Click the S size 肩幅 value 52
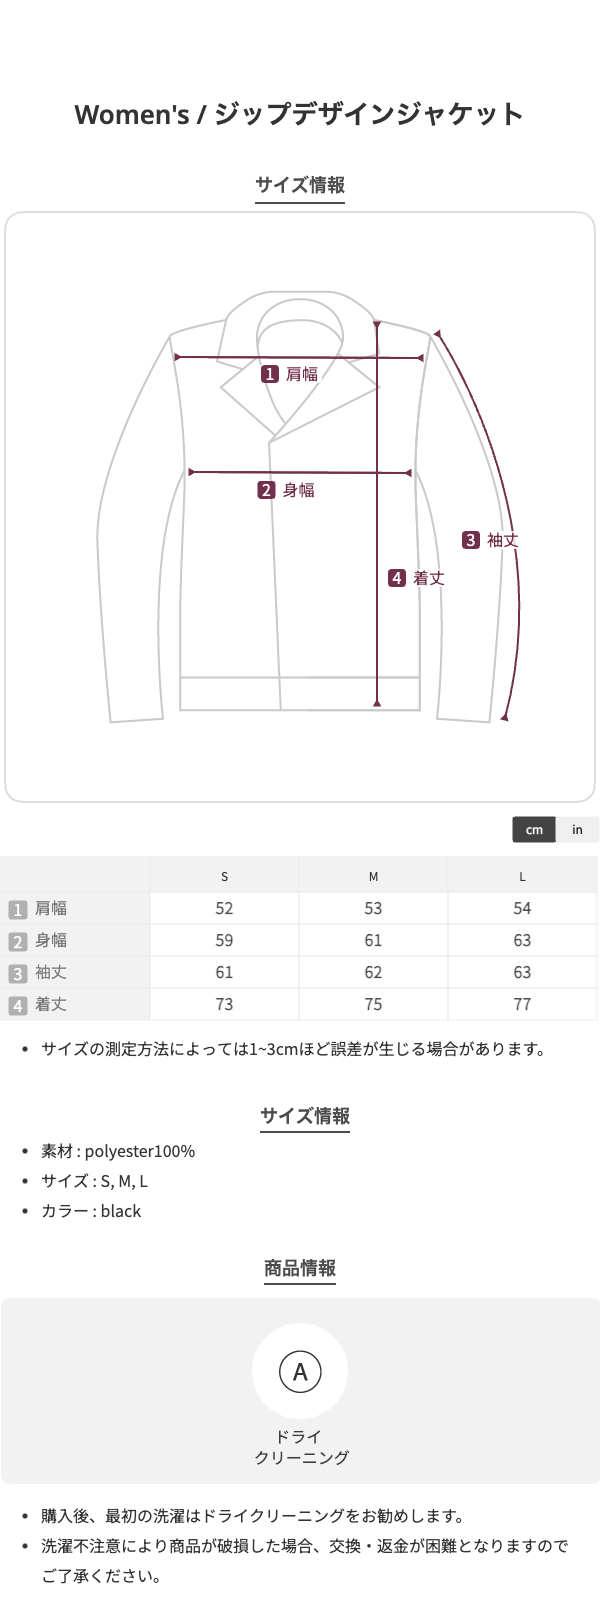 tap(224, 908)
